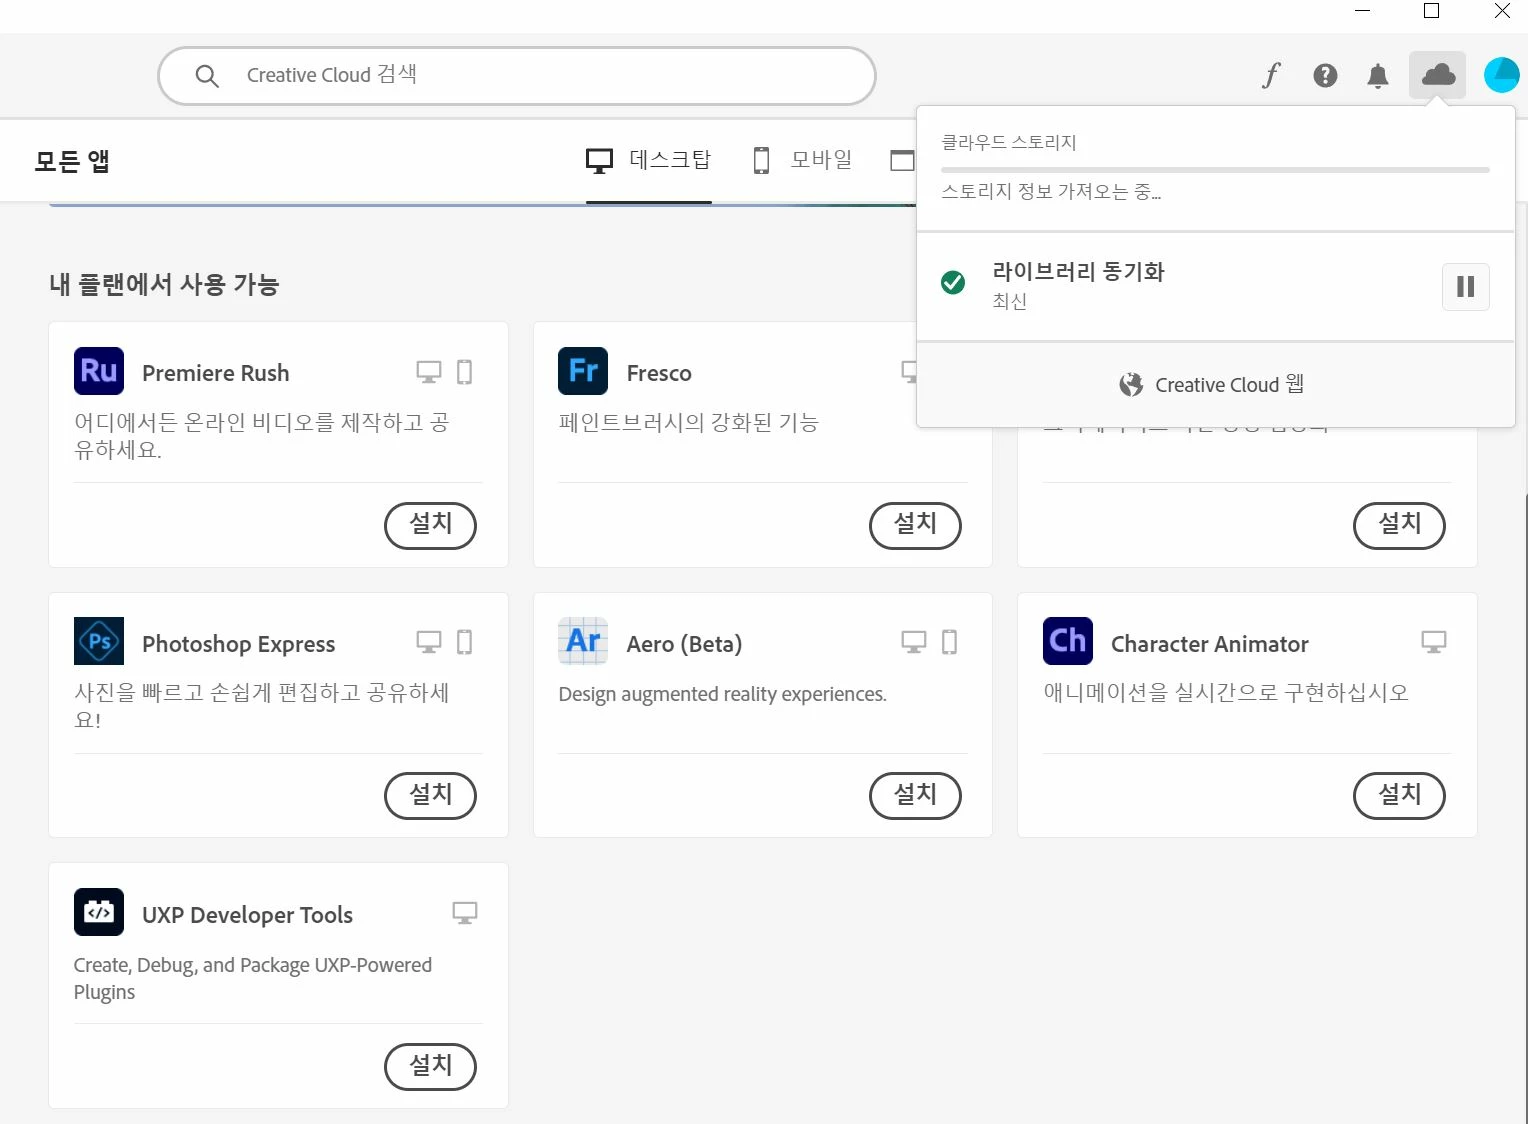Click the Aero (Beta) app icon
The image size is (1528, 1124).
pyautogui.click(x=583, y=641)
